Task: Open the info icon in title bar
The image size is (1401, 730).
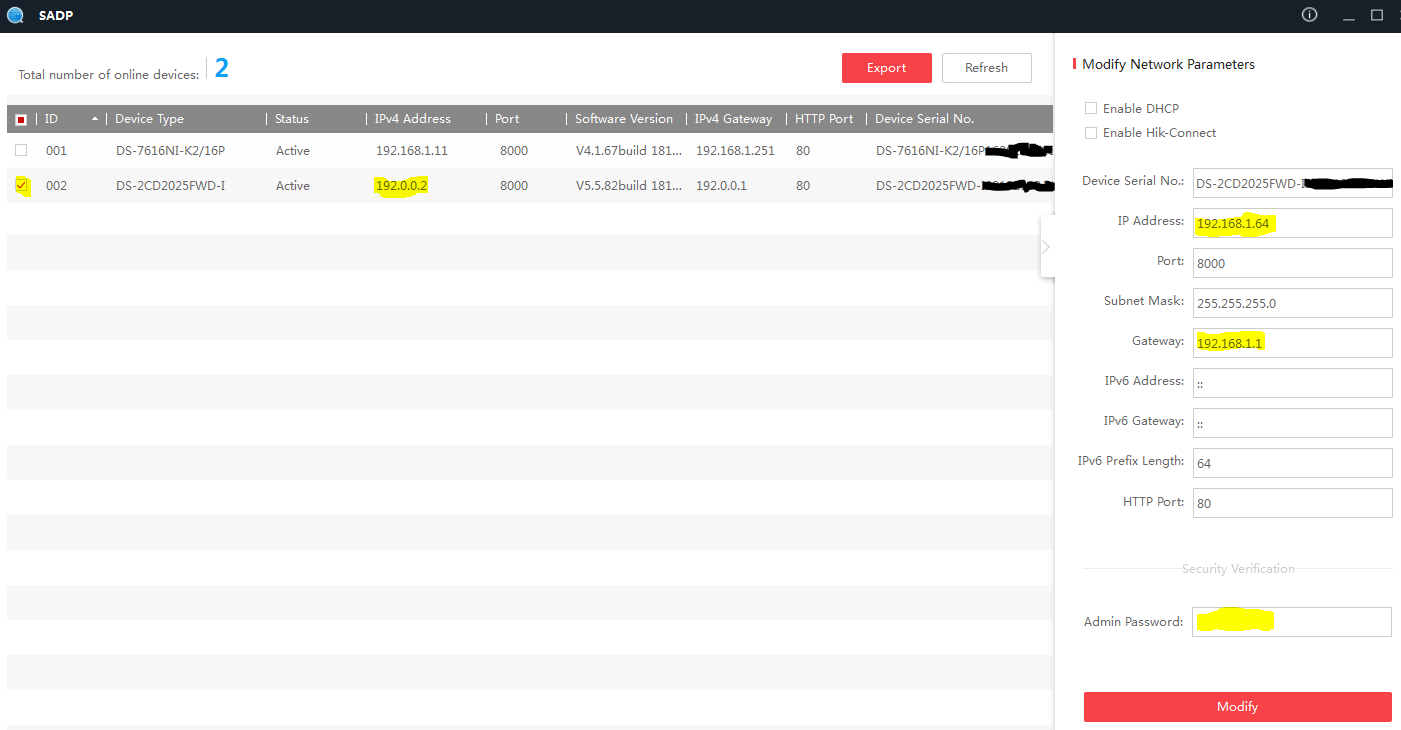Action: tap(1309, 15)
